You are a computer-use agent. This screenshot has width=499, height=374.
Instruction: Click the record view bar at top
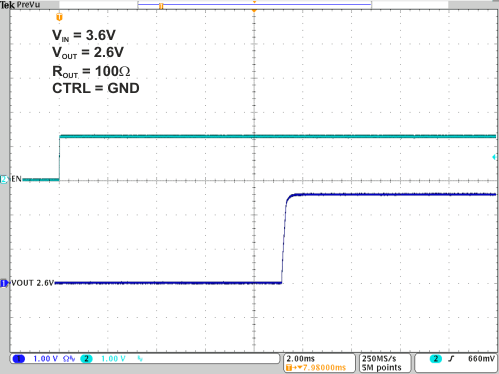click(254, 5)
